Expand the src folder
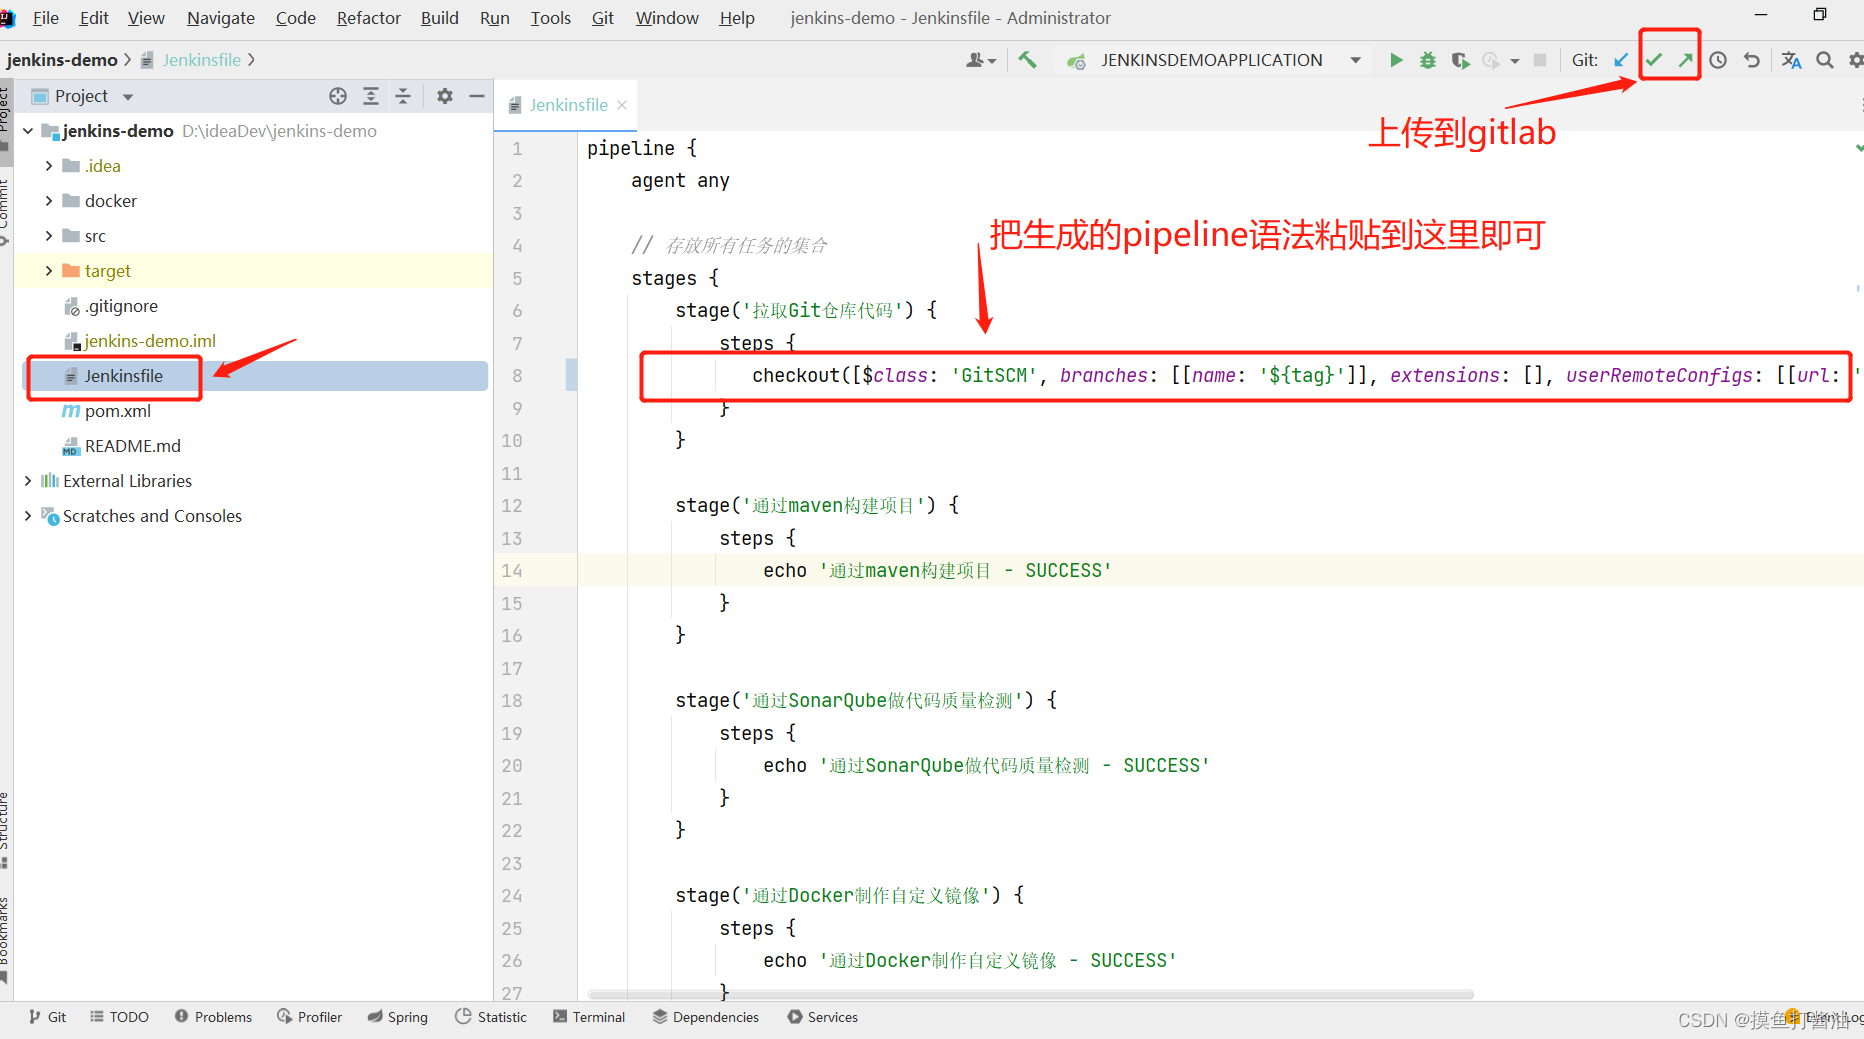Screen dimensions: 1864x1039 (x=49, y=236)
